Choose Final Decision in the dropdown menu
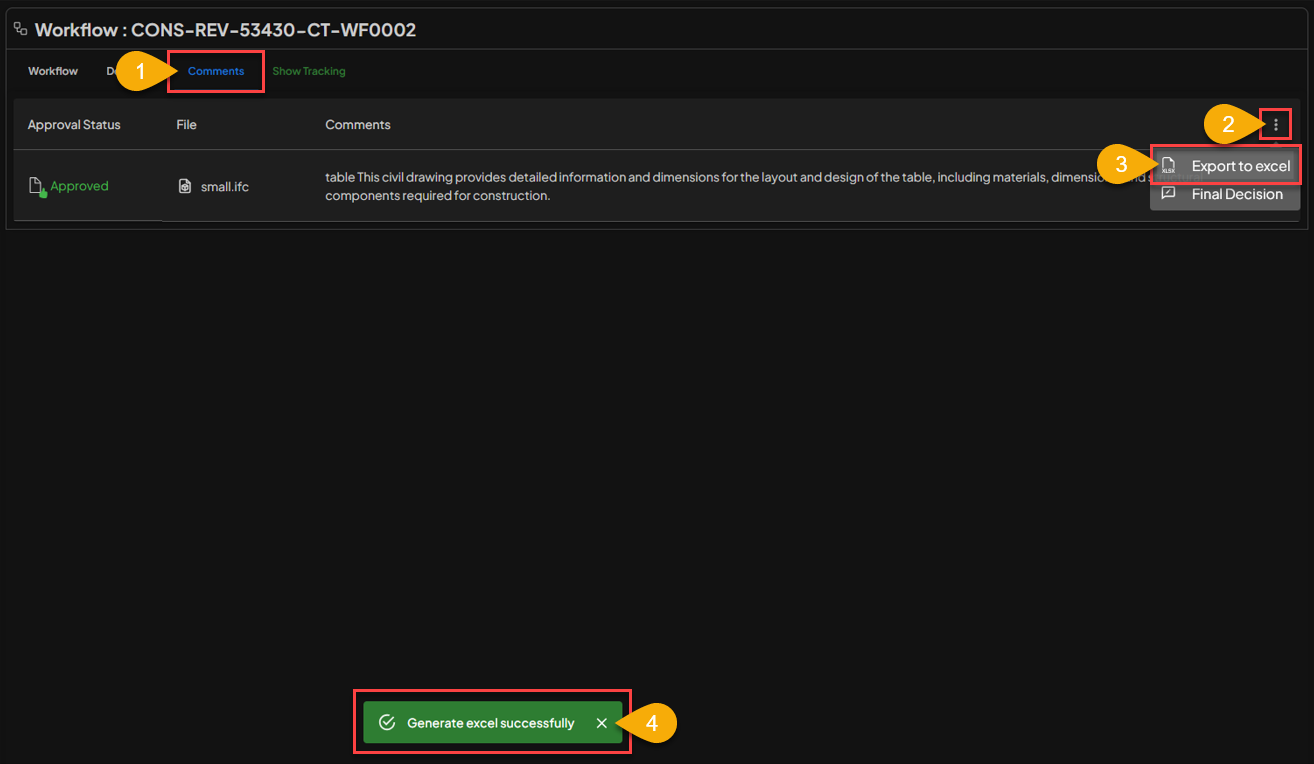 pos(1236,193)
